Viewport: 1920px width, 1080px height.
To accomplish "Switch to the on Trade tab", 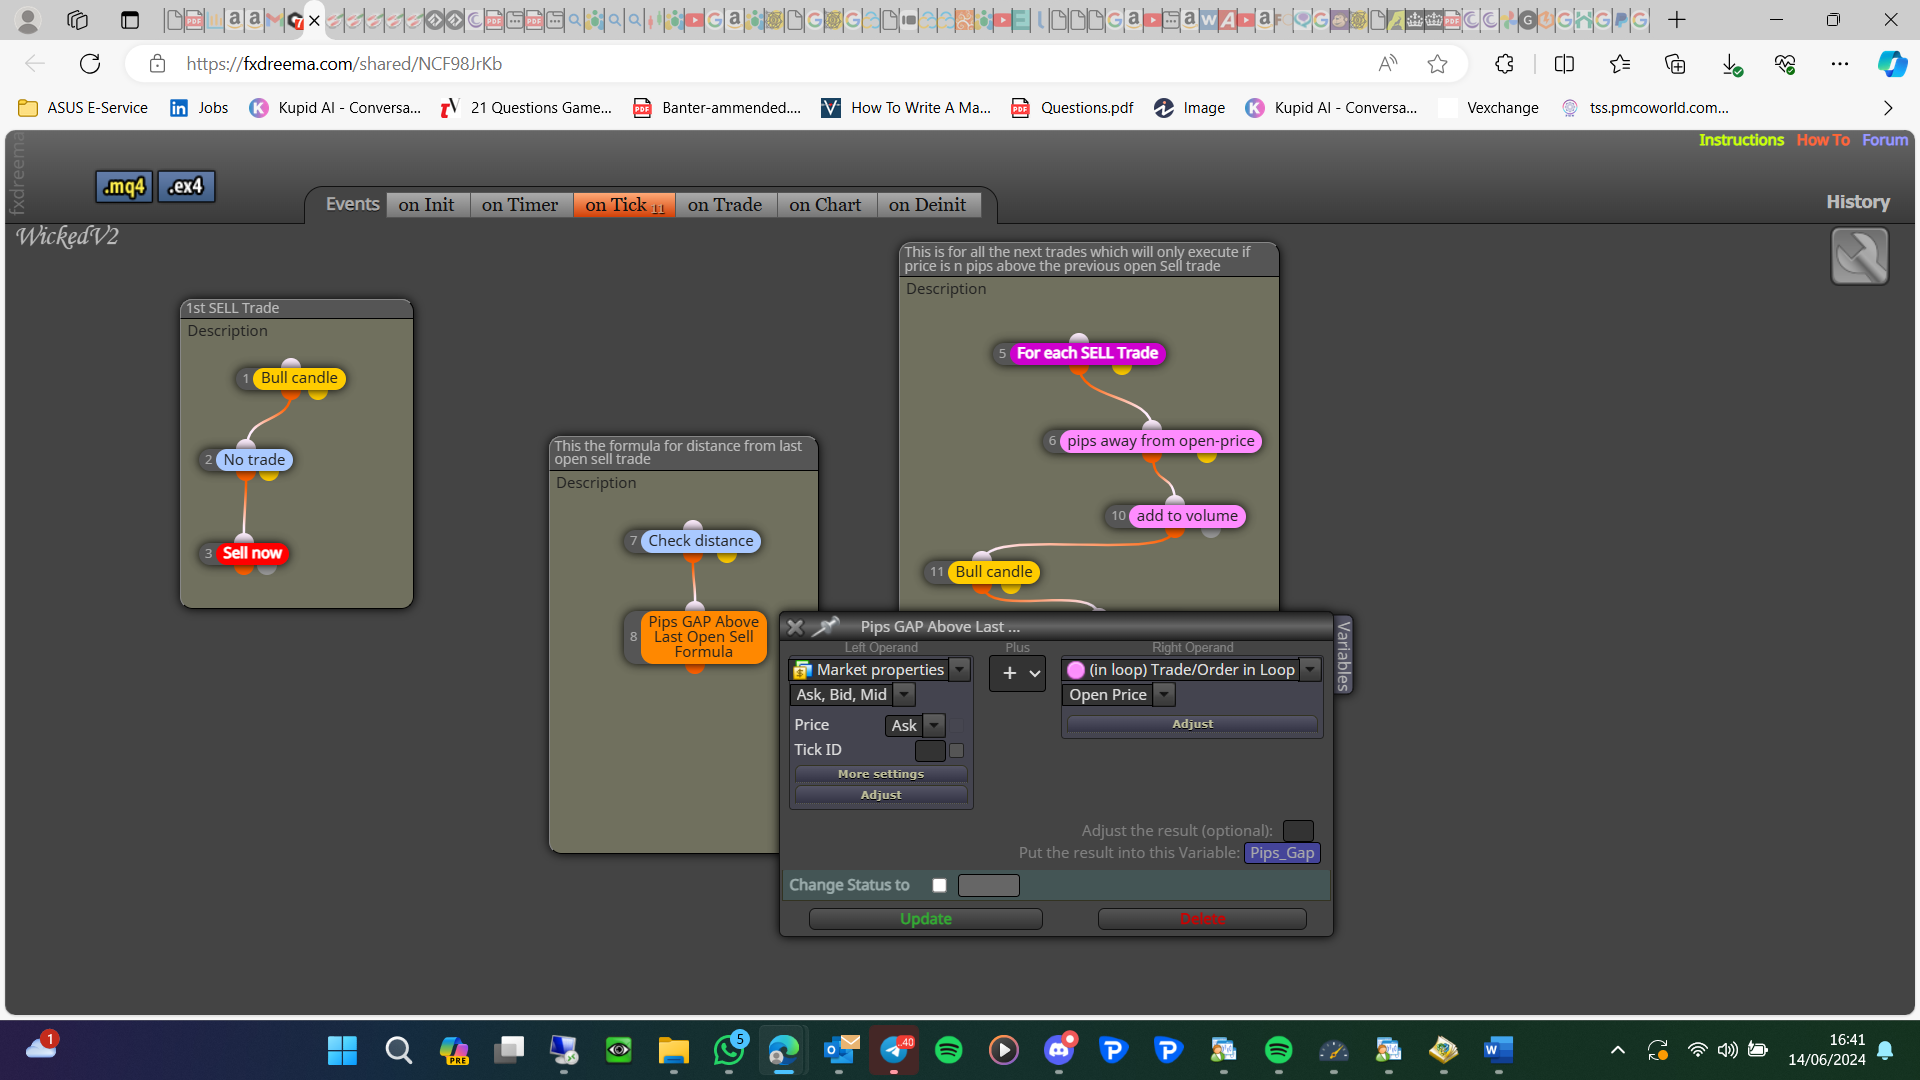I will click(x=725, y=205).
